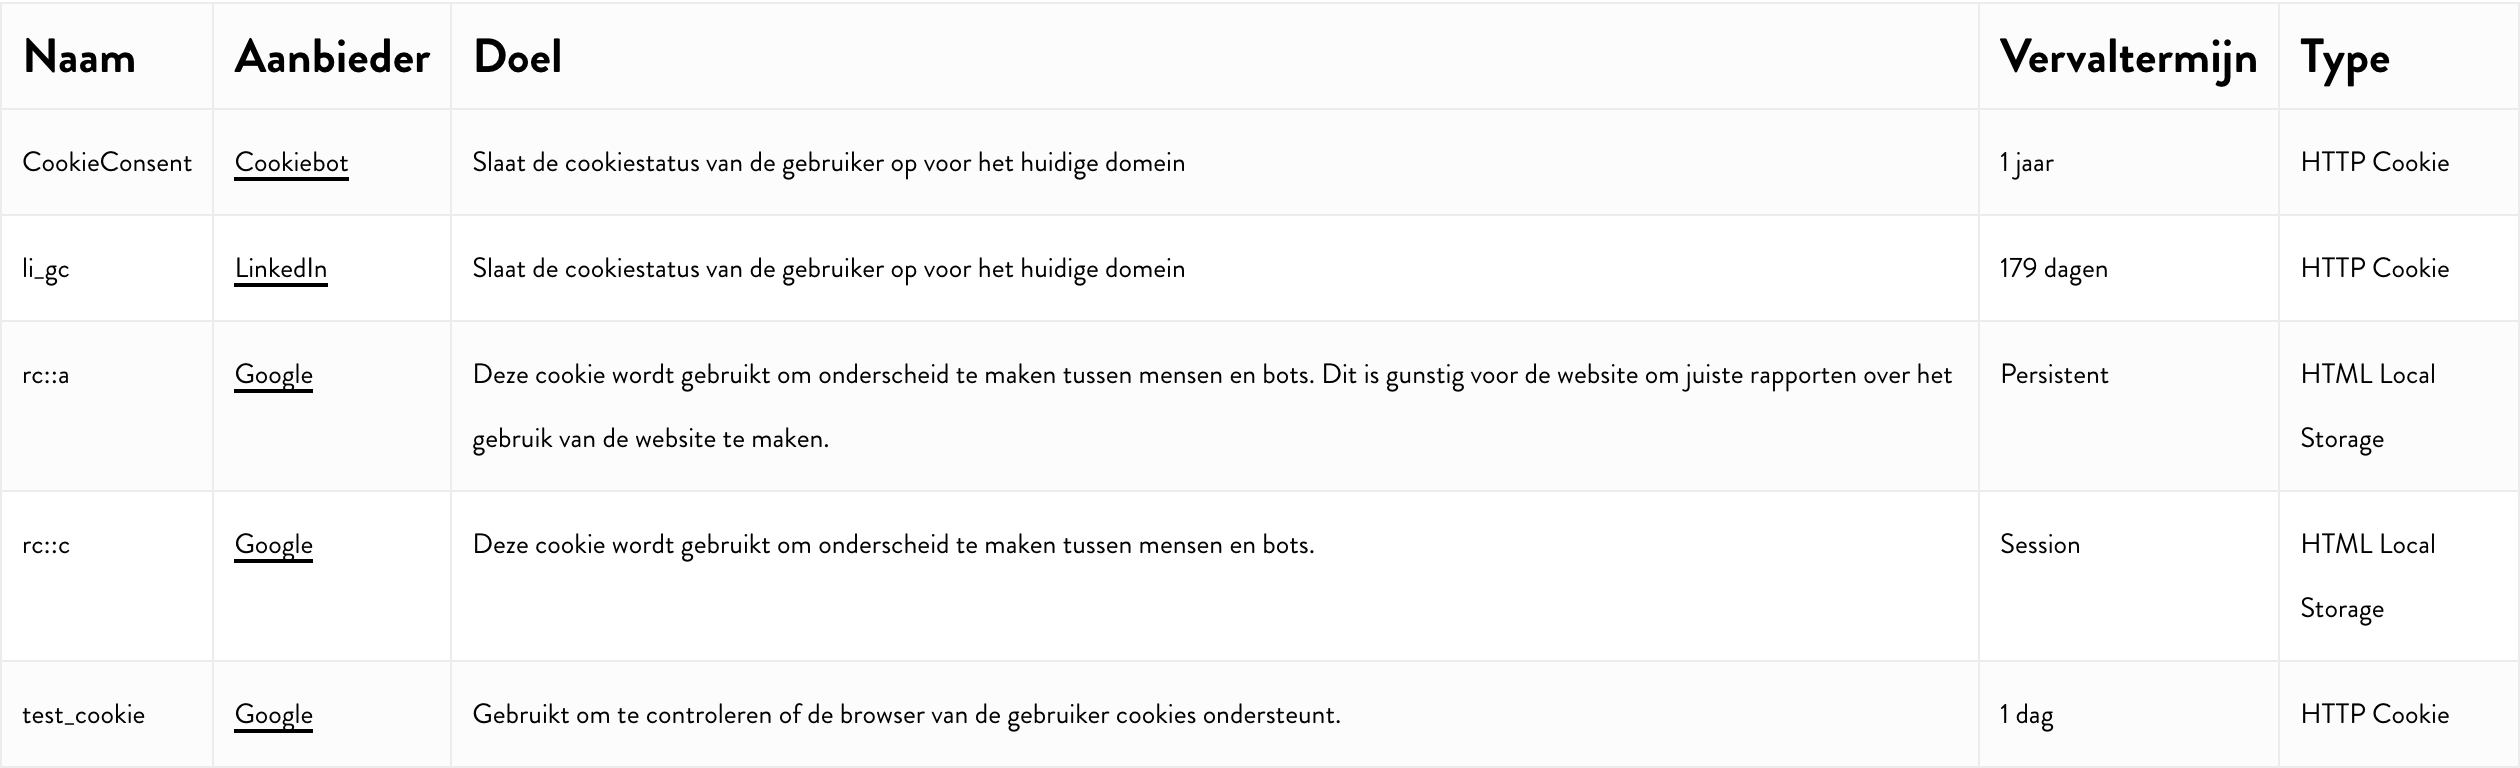Select the li_gc cookie name
The height and width of the screenshot is (768, 2520).
point(46,269)
